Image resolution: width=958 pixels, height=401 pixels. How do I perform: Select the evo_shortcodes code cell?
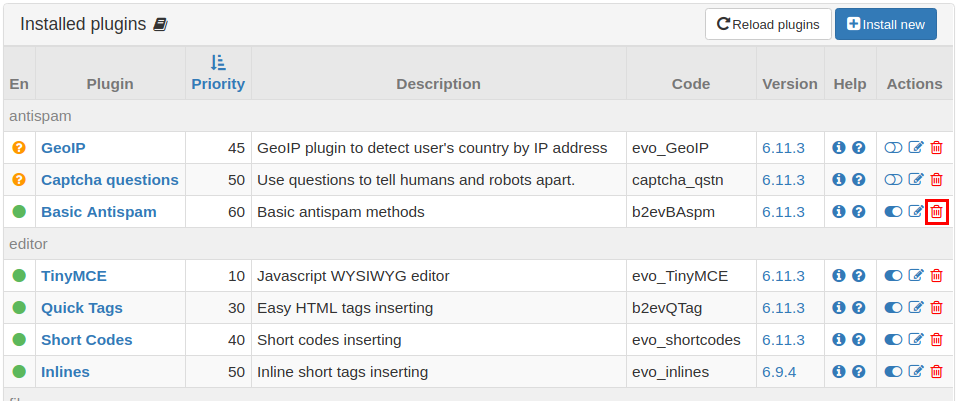coord(692,340)
